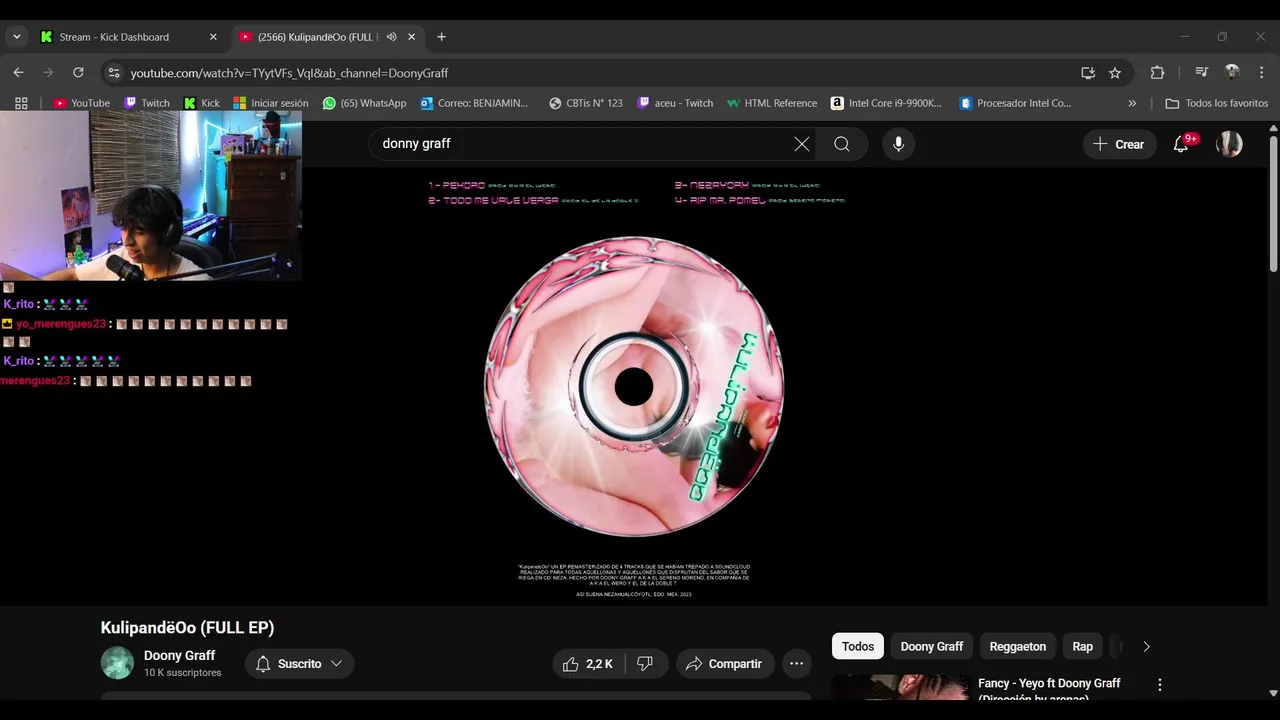
Task: Click yo_merengues23 username in the chat overlay
Action: pyautogui.click(x=61, y=324)
